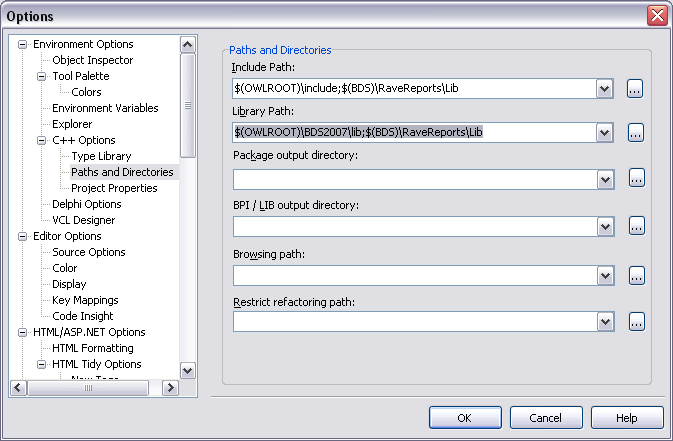Image resolution: width=673 pixels, height=441 pixels.
Task: Select Display under Editor Options
Action: coord(69,284)
